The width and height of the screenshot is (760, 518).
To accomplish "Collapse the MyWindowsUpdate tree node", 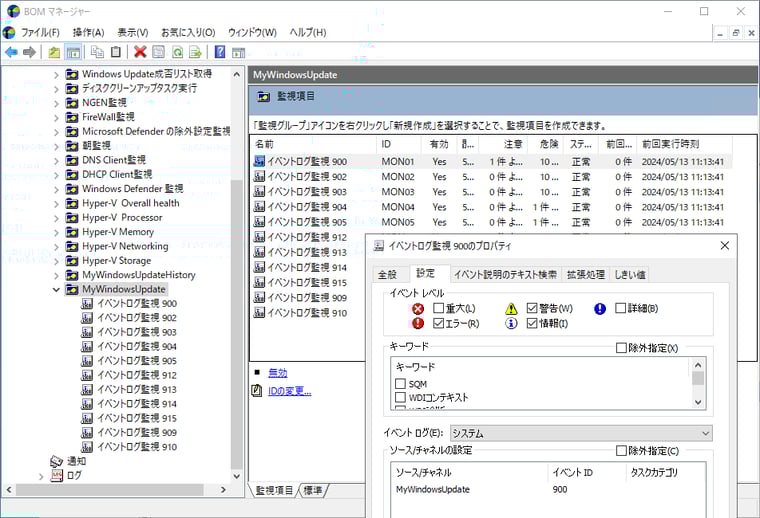I will [56, 290].
